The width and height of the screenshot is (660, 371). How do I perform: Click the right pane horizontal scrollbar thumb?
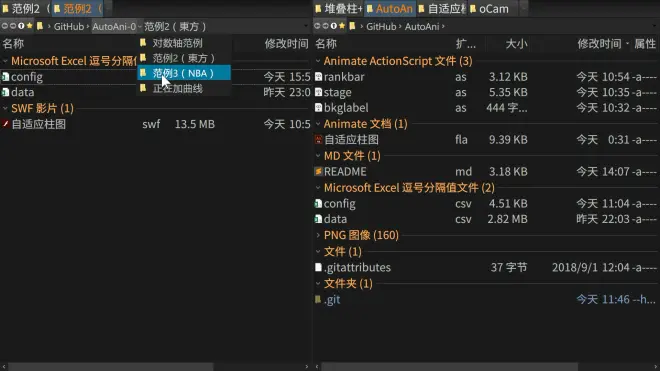[x=450, y=367]
